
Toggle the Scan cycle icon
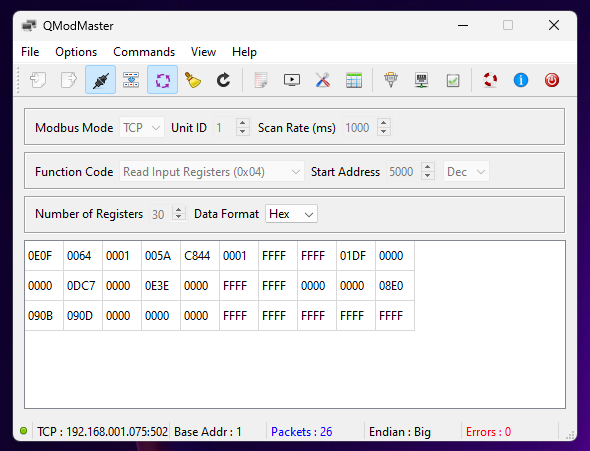163,80
